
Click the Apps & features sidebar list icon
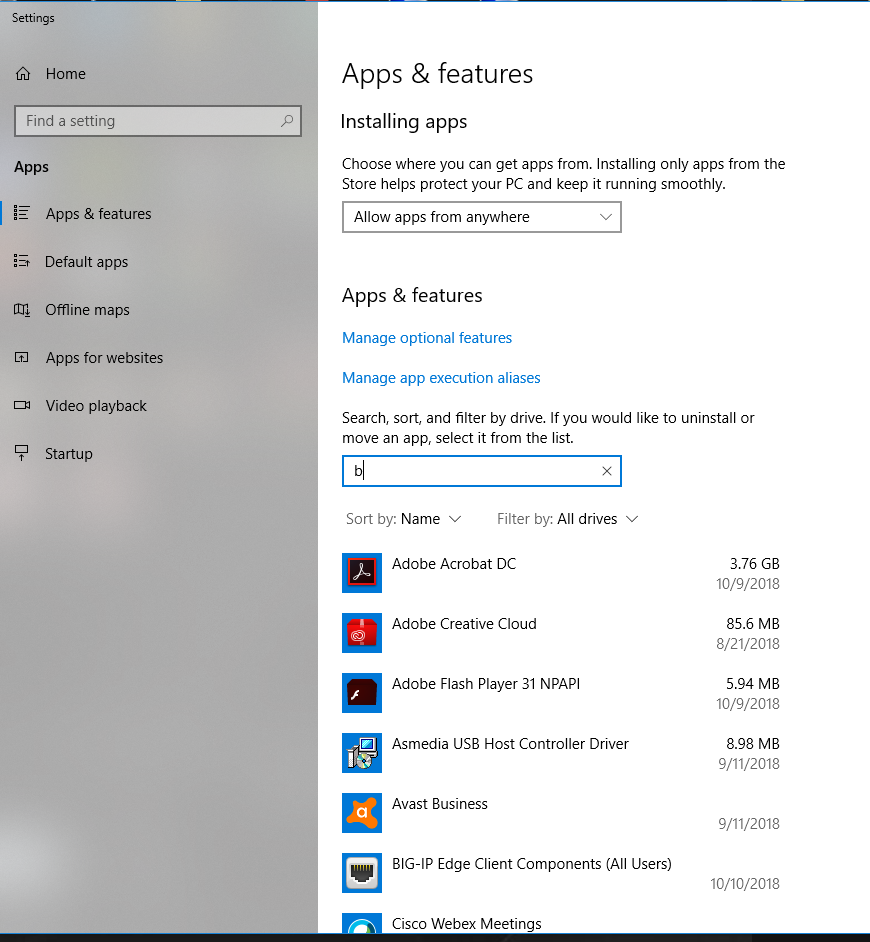point(22,213)
